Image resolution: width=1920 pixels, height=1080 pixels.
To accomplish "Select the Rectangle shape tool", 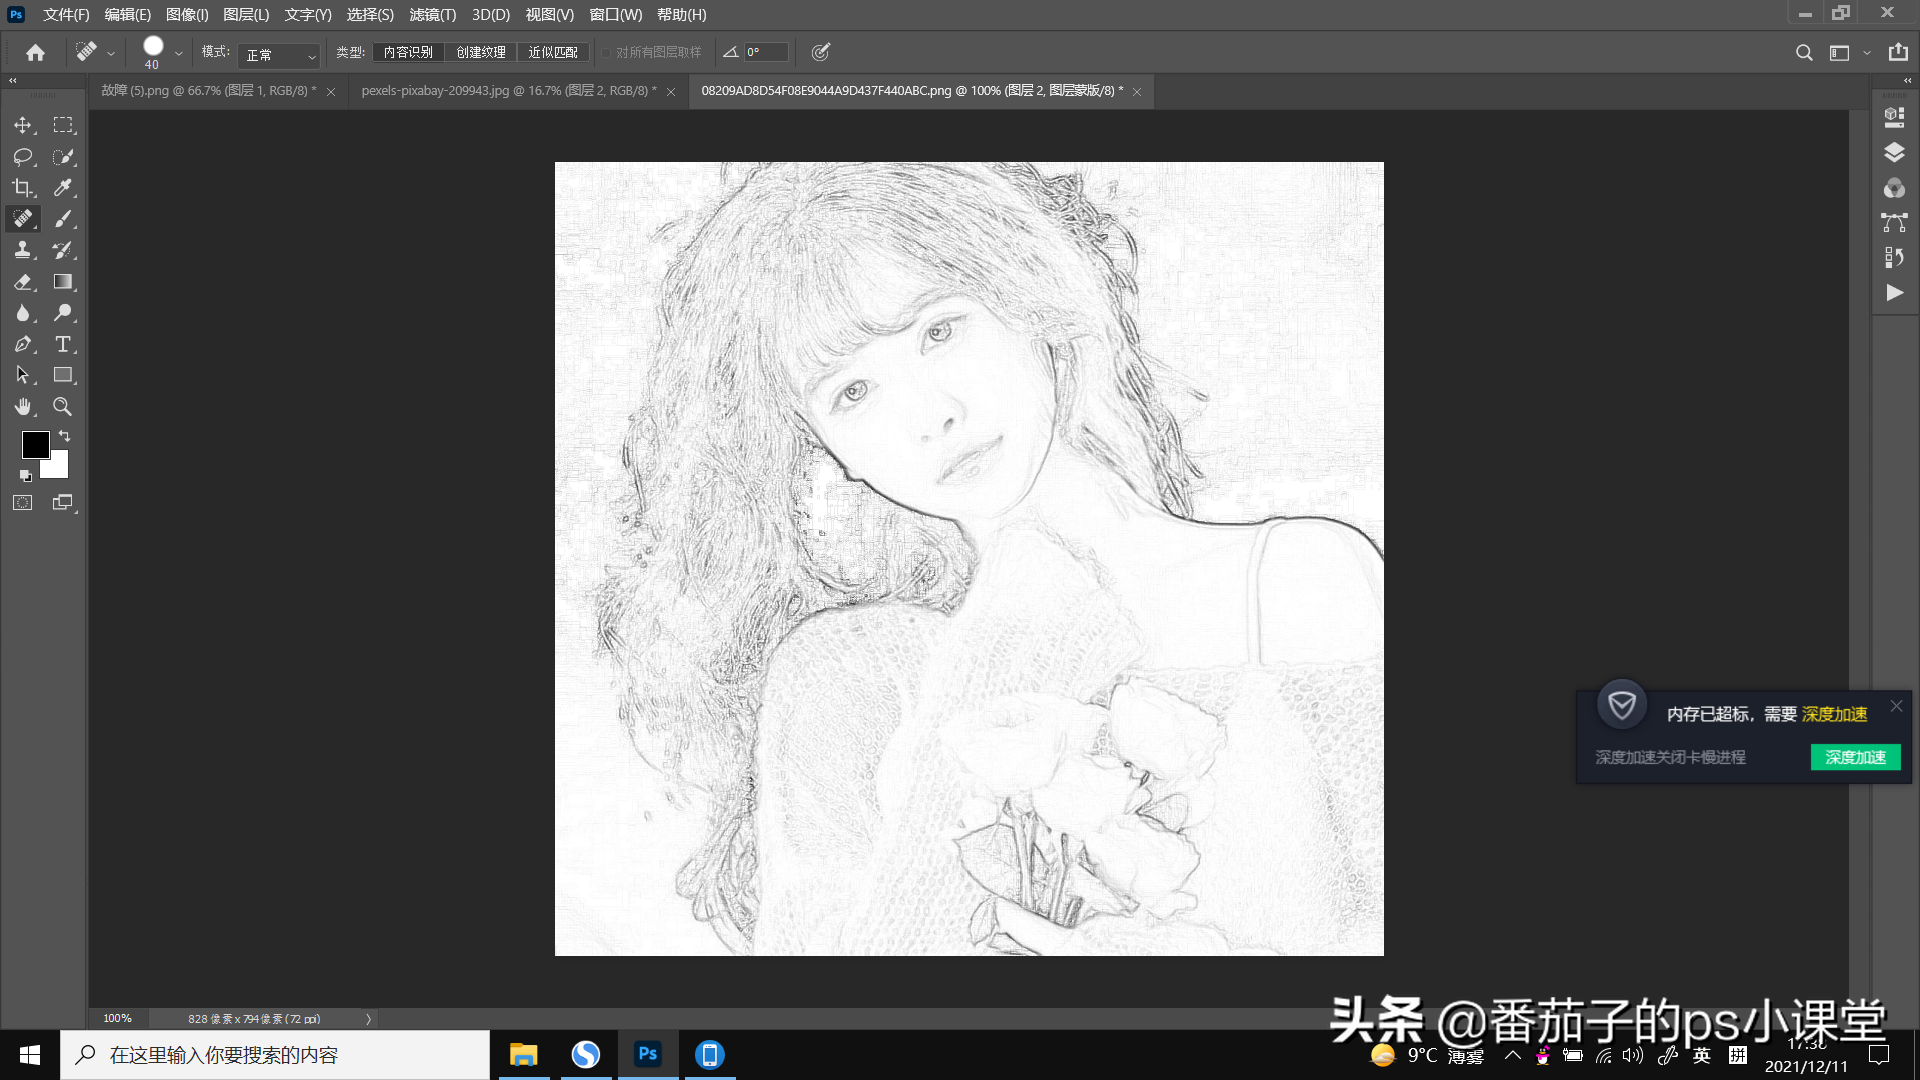I will 63,375.
